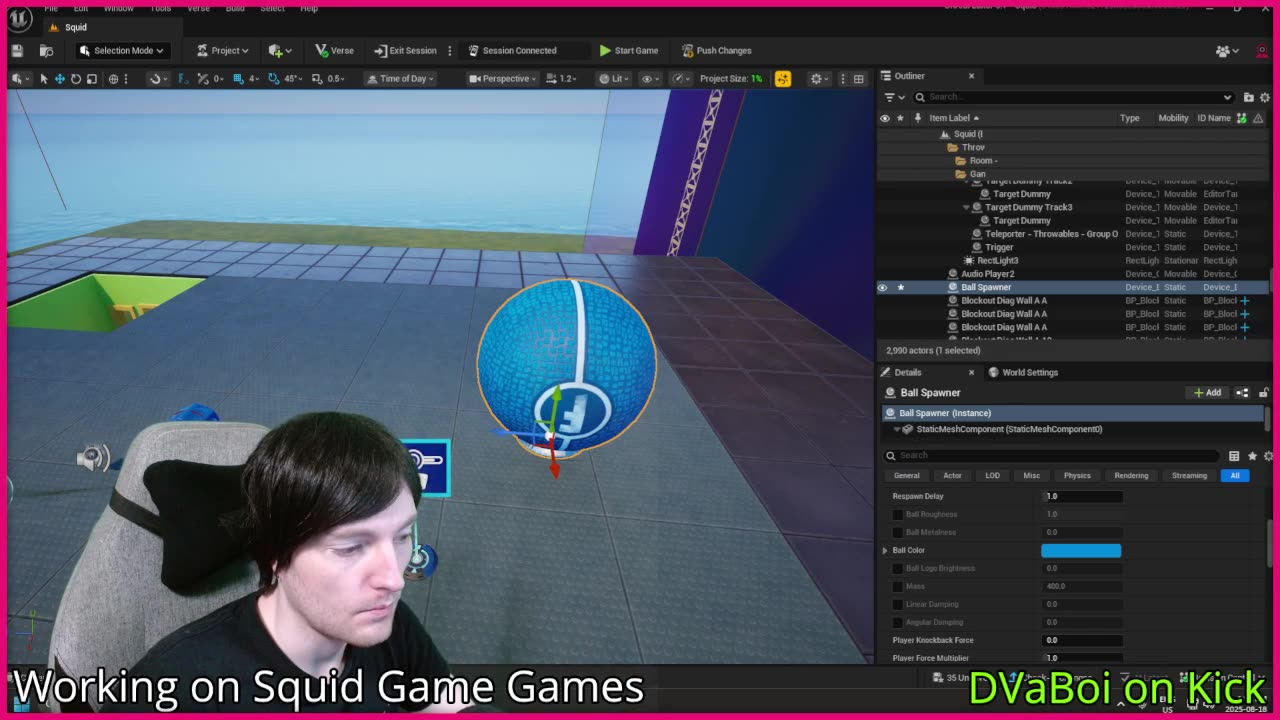Open the File menu
The height and width of the screenshot is (720, 1280).
pyautogui.click(x=51, y=8)
